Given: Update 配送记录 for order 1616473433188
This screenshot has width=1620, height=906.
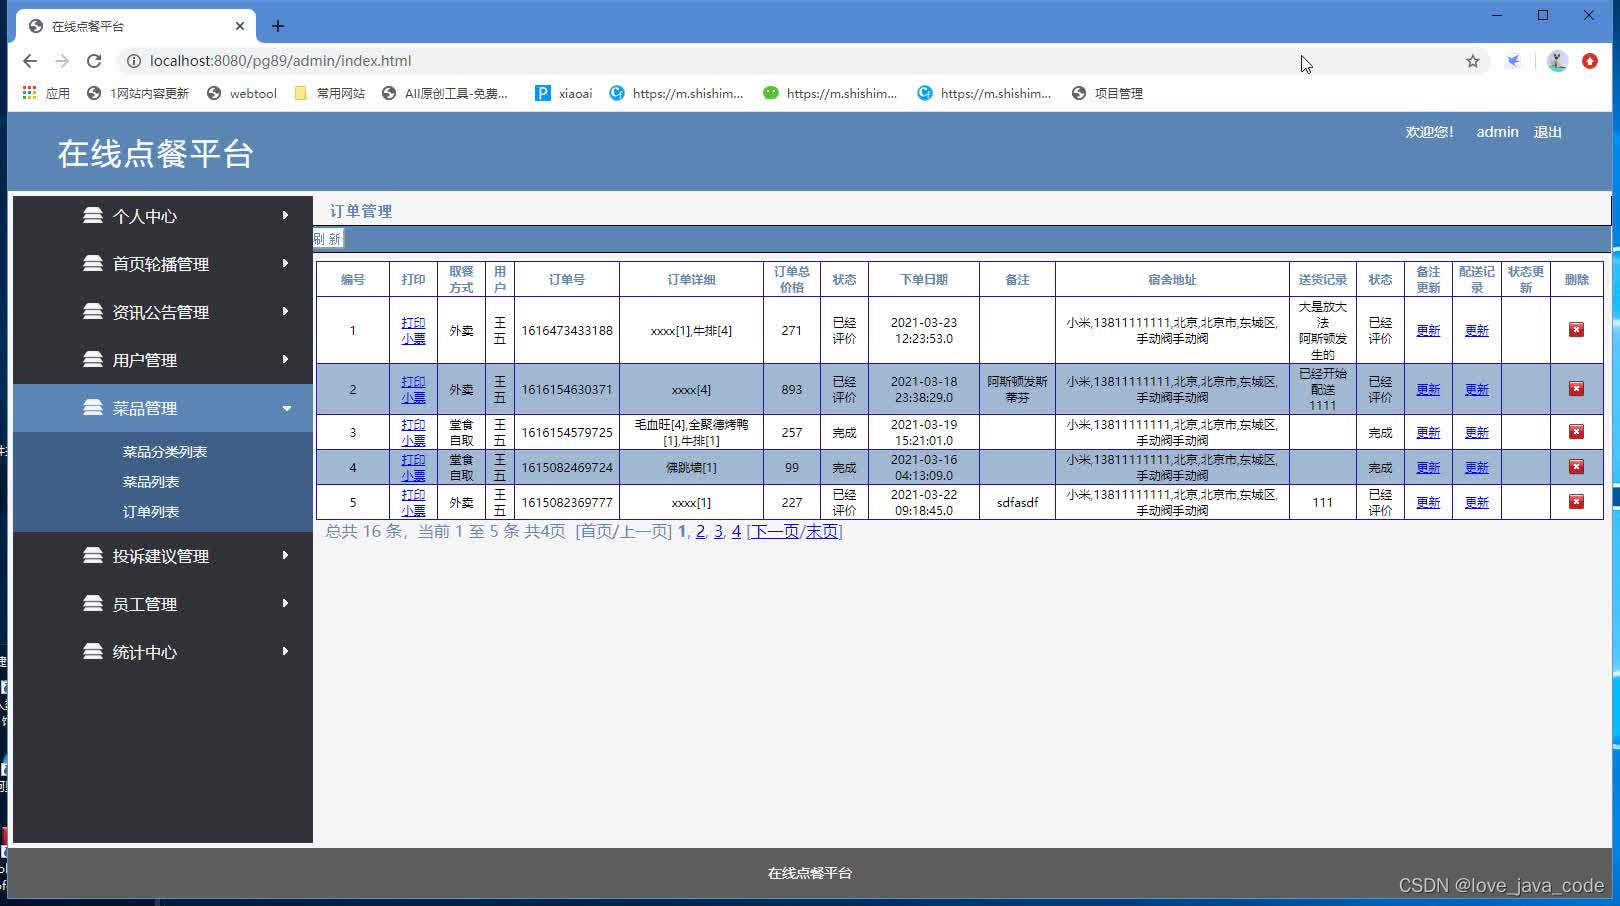Looking at the screenshot, I should (1476, 330).
